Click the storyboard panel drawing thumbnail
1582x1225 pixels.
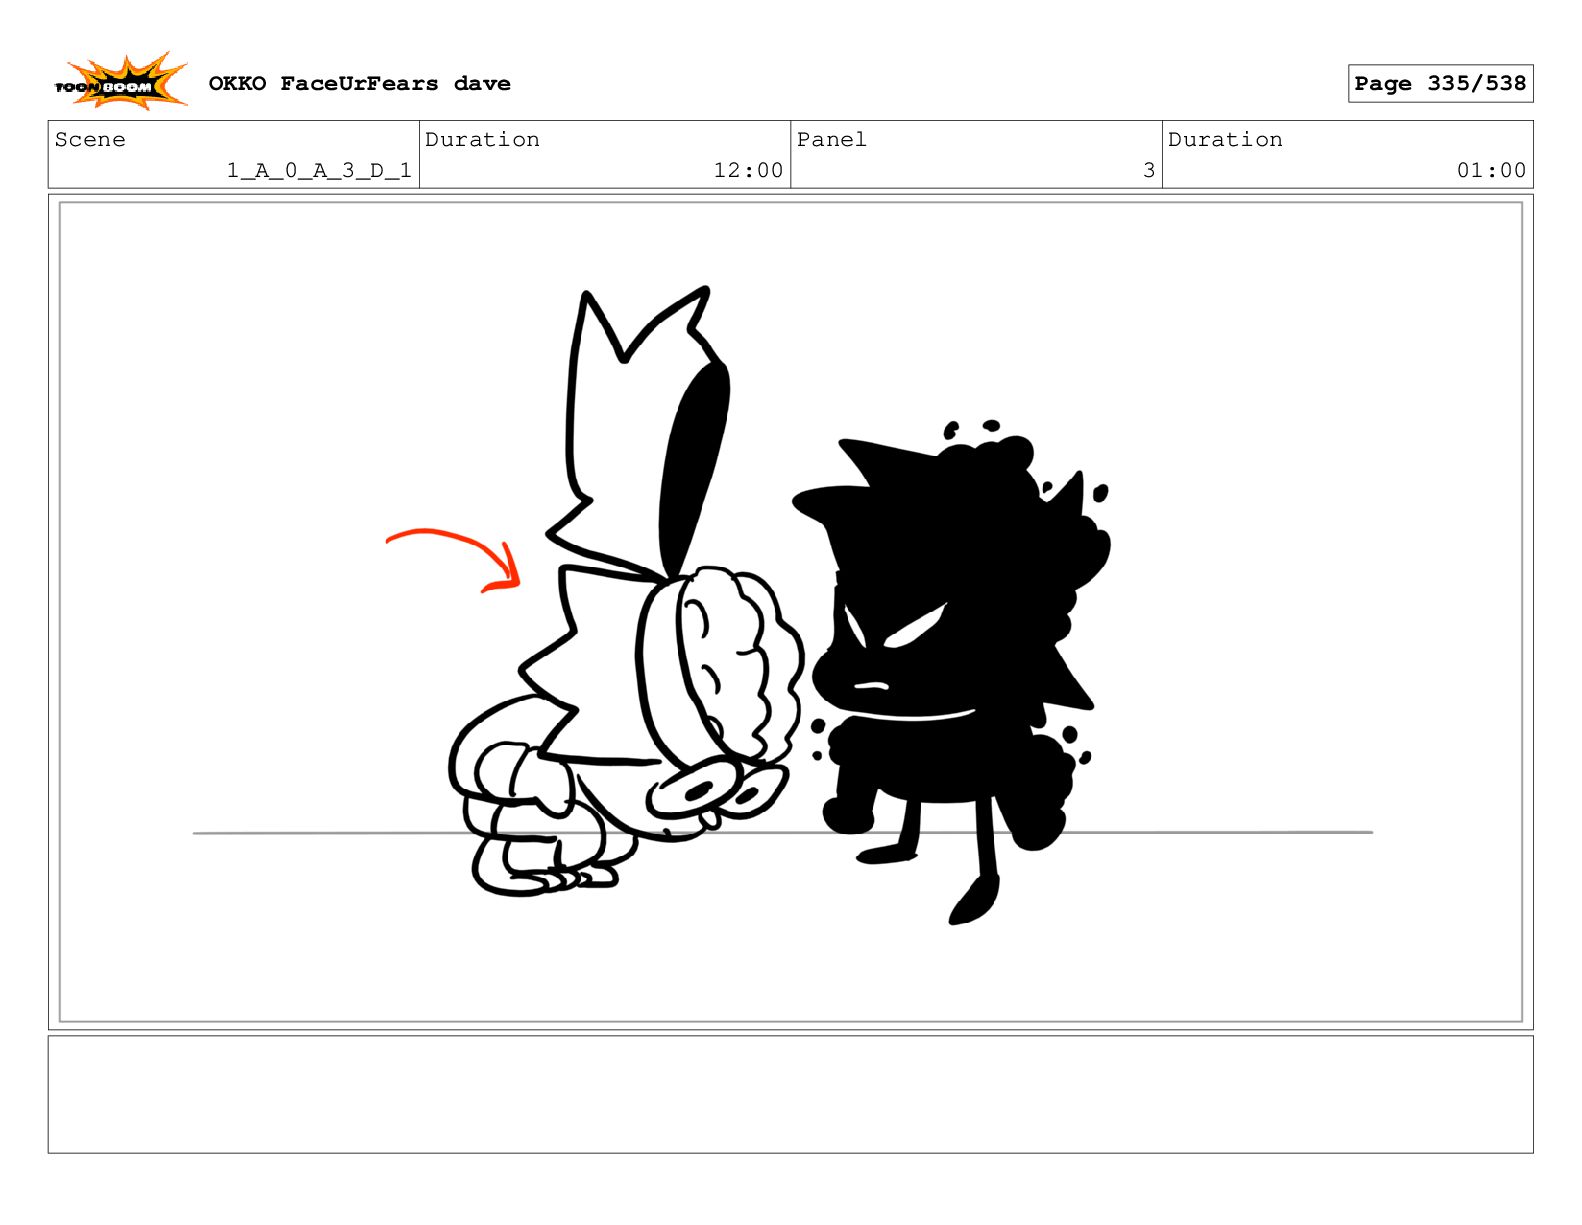790,612
